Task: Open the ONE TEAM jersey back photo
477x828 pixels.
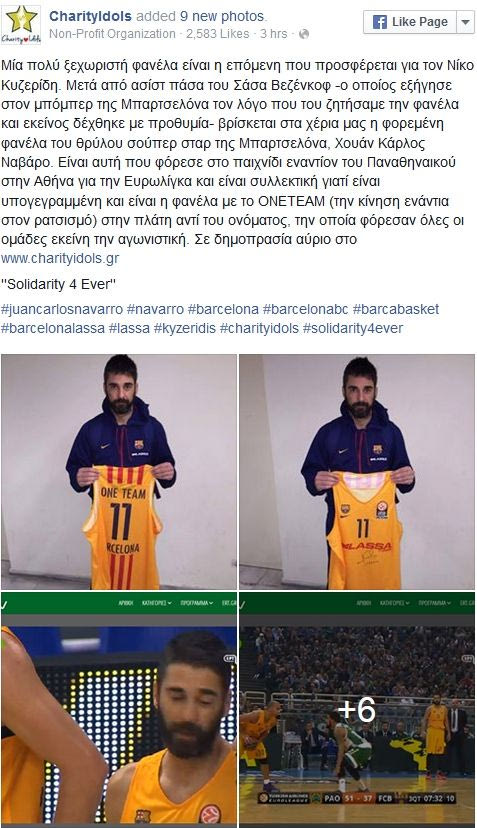Action: (x=119, y=472)
